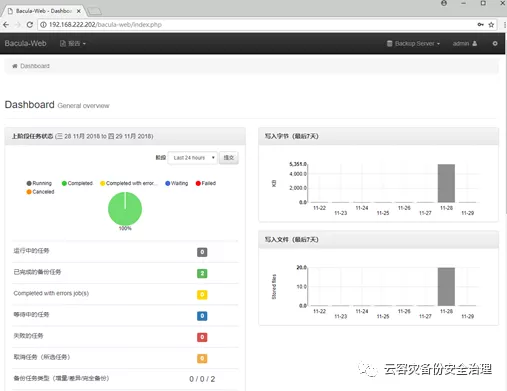
Task: View the site info icon in the address bar
Action: 43,25
